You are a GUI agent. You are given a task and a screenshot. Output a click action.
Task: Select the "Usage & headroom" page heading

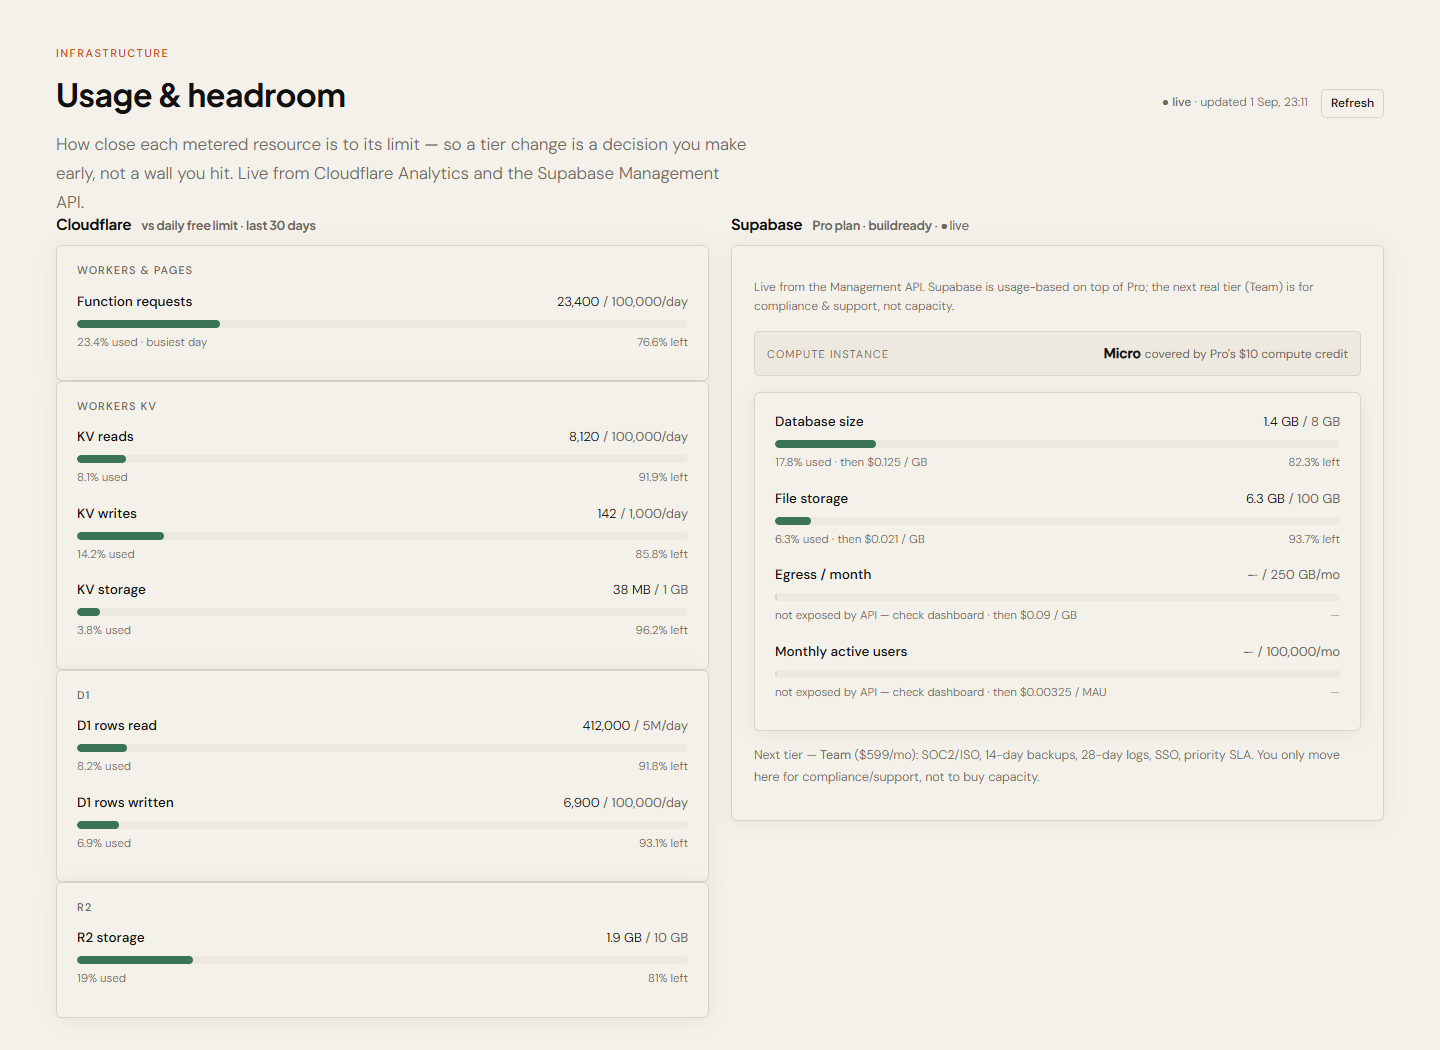point(201,96)
